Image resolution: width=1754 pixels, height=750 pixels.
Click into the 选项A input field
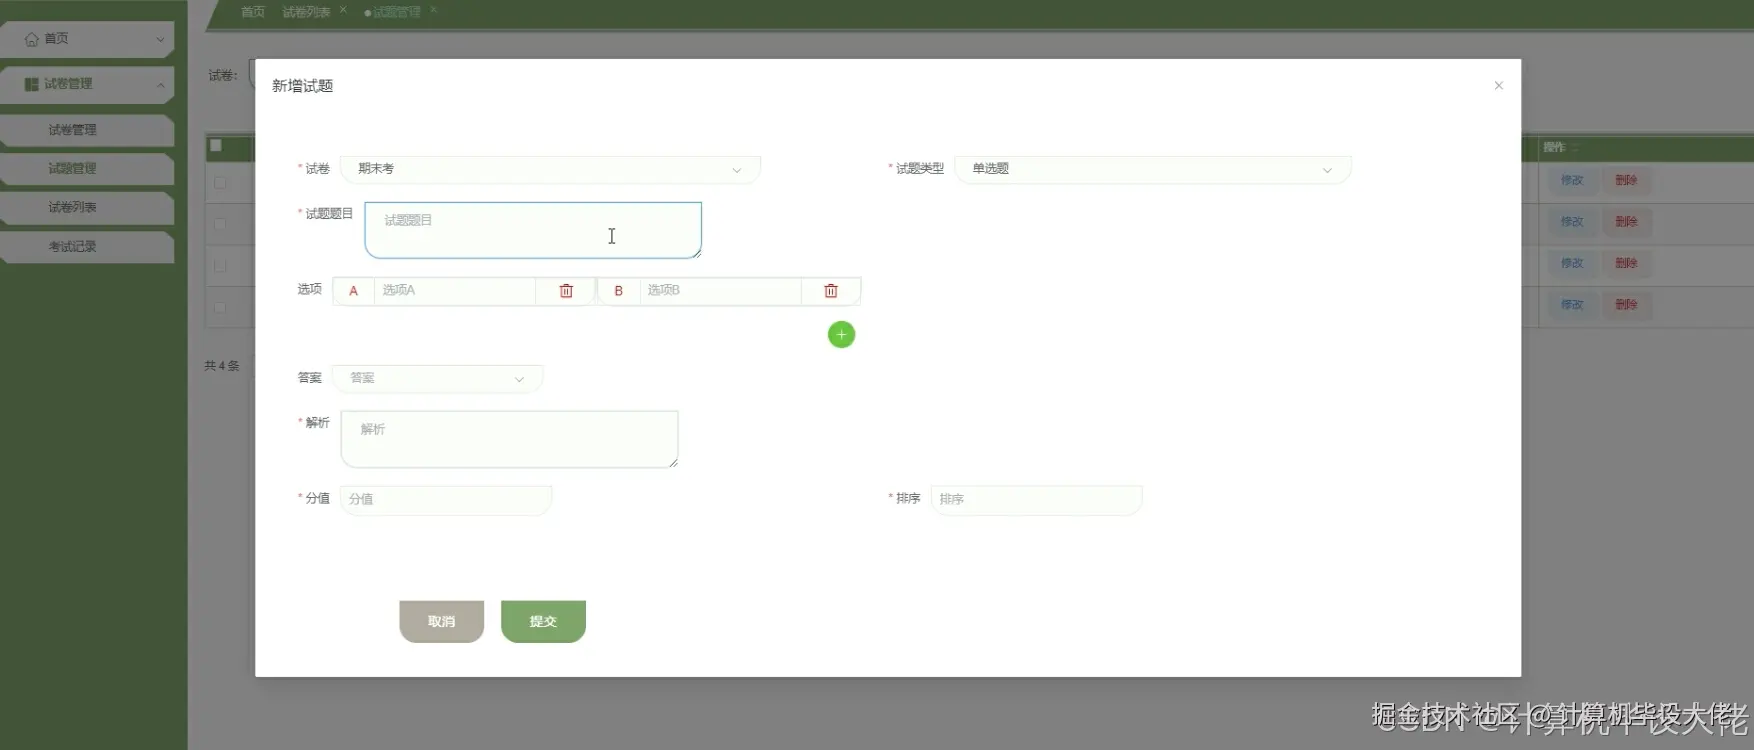click(454, 290)
